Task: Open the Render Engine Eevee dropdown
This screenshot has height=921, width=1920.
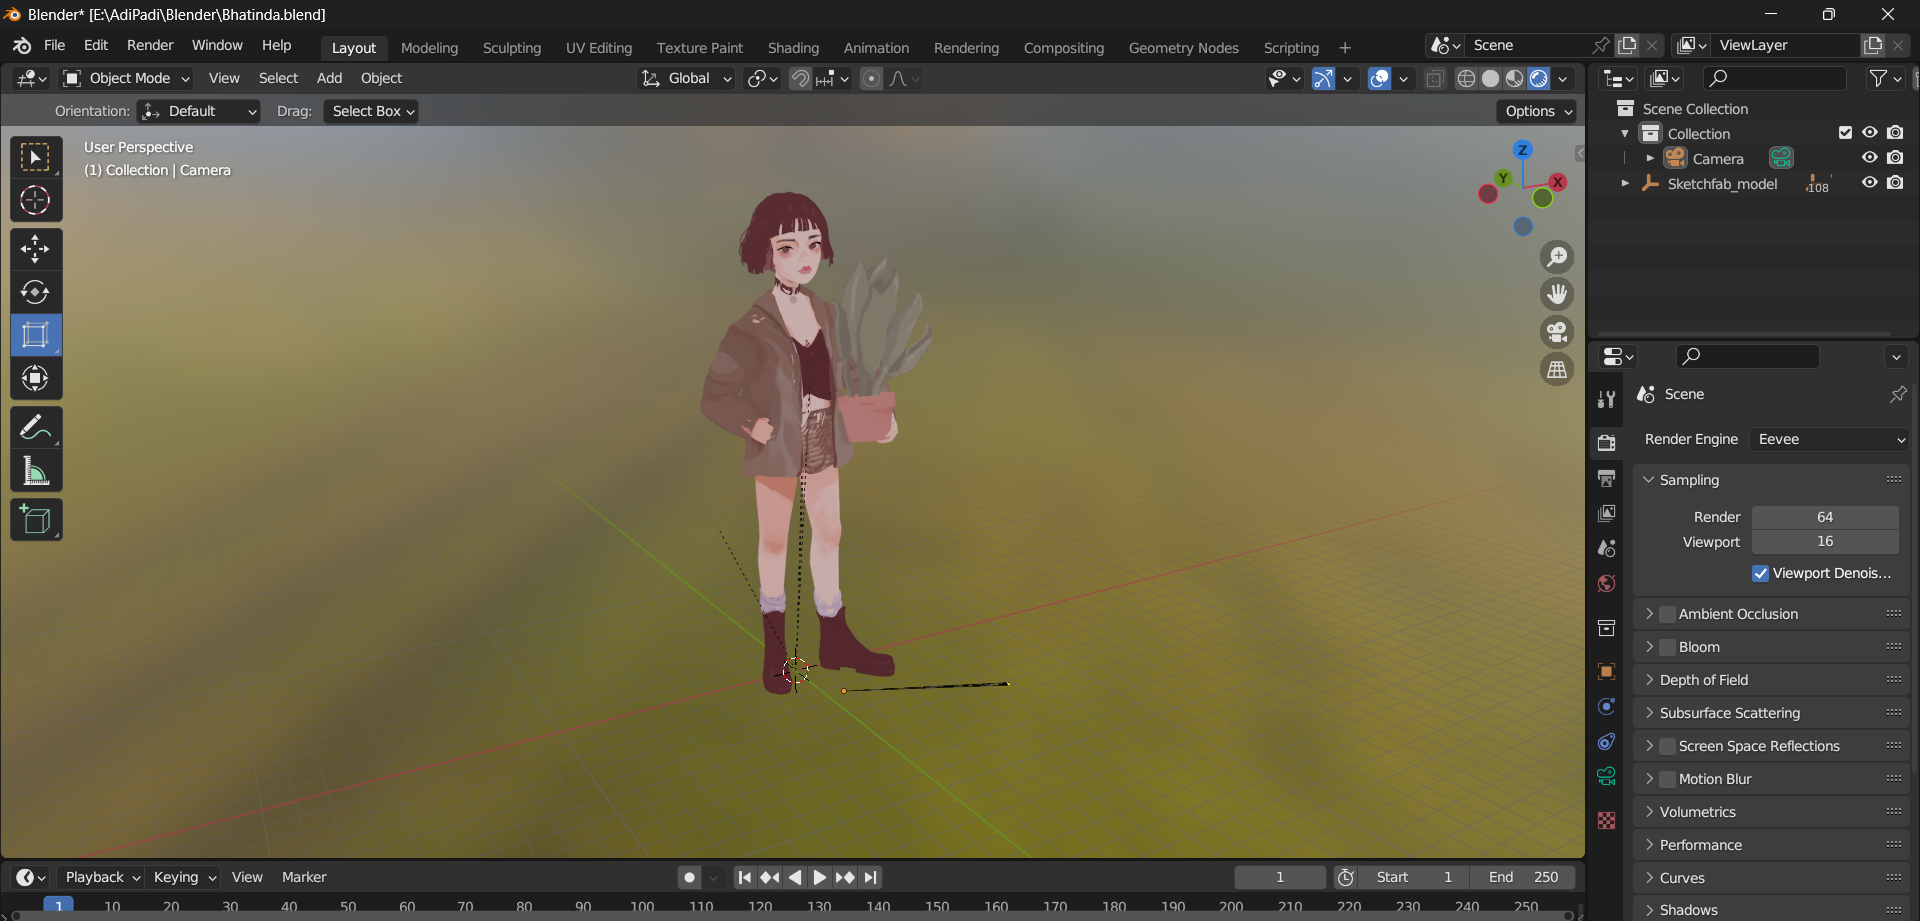Action: pyautogui.click(x=1829, y=439)
